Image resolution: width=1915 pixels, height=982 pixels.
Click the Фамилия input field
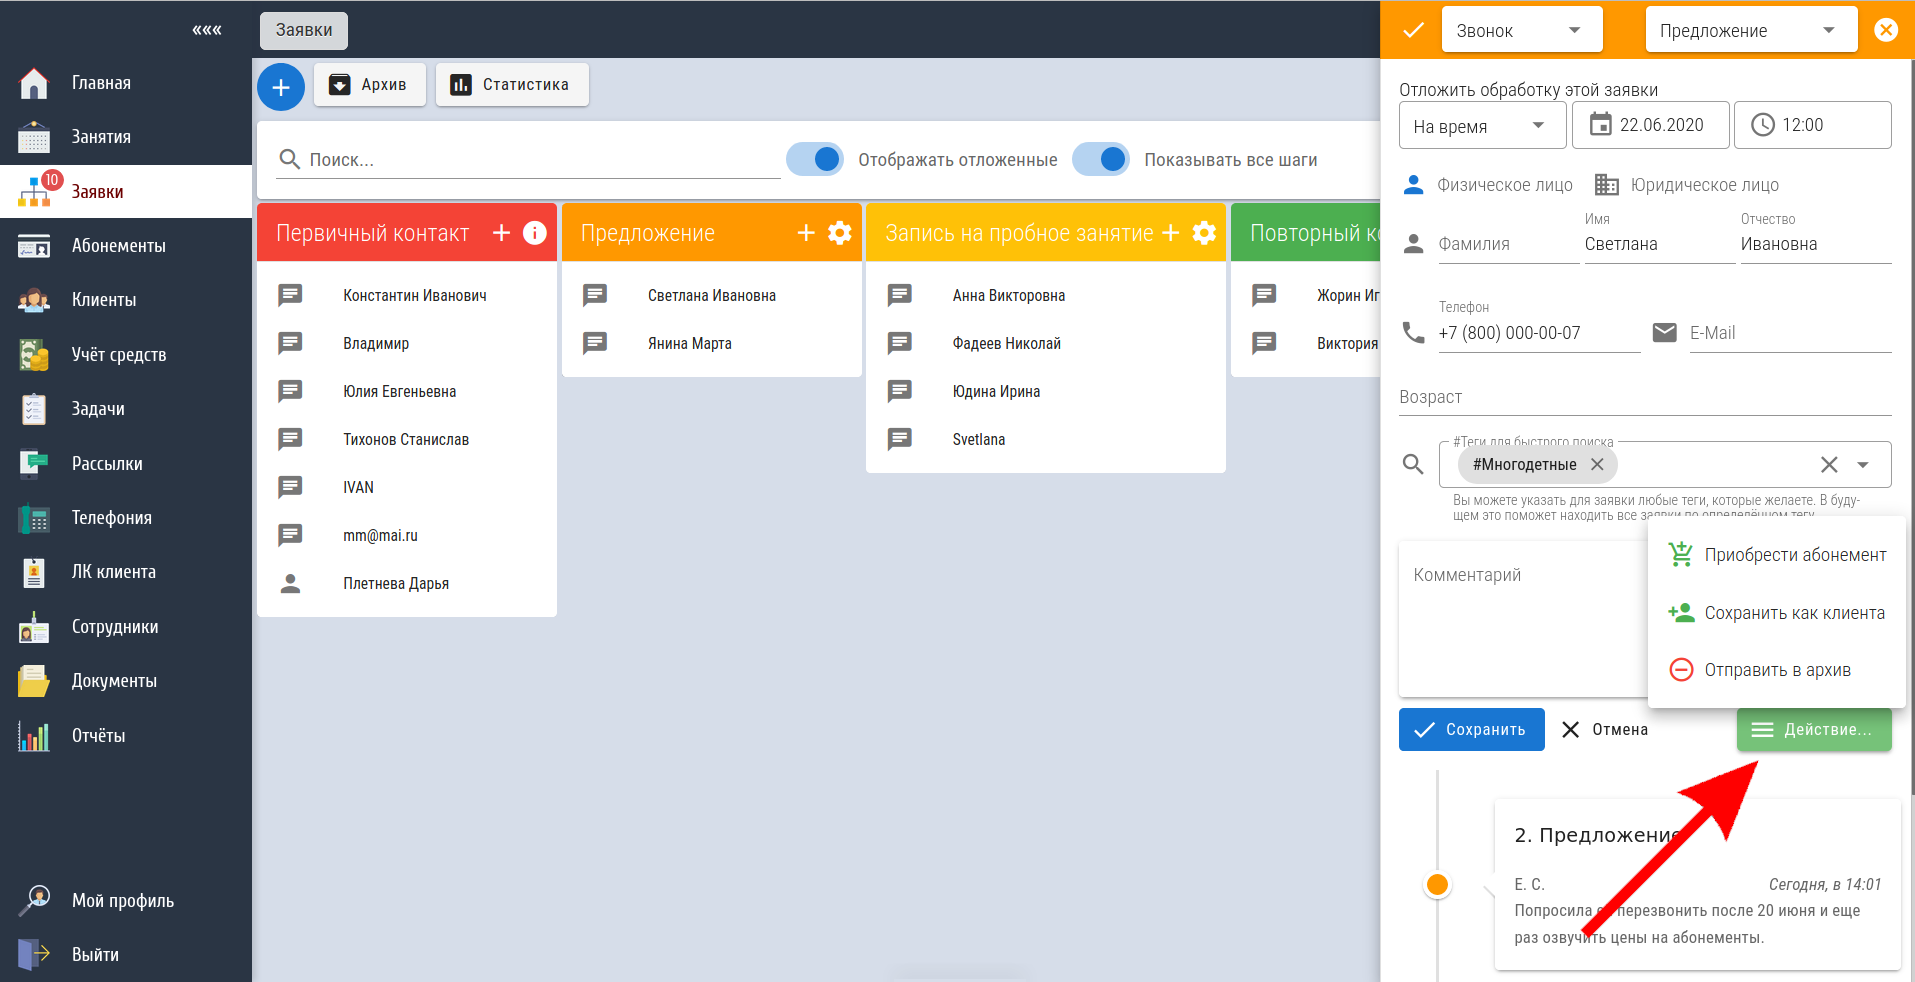[x=1509, y=244]
